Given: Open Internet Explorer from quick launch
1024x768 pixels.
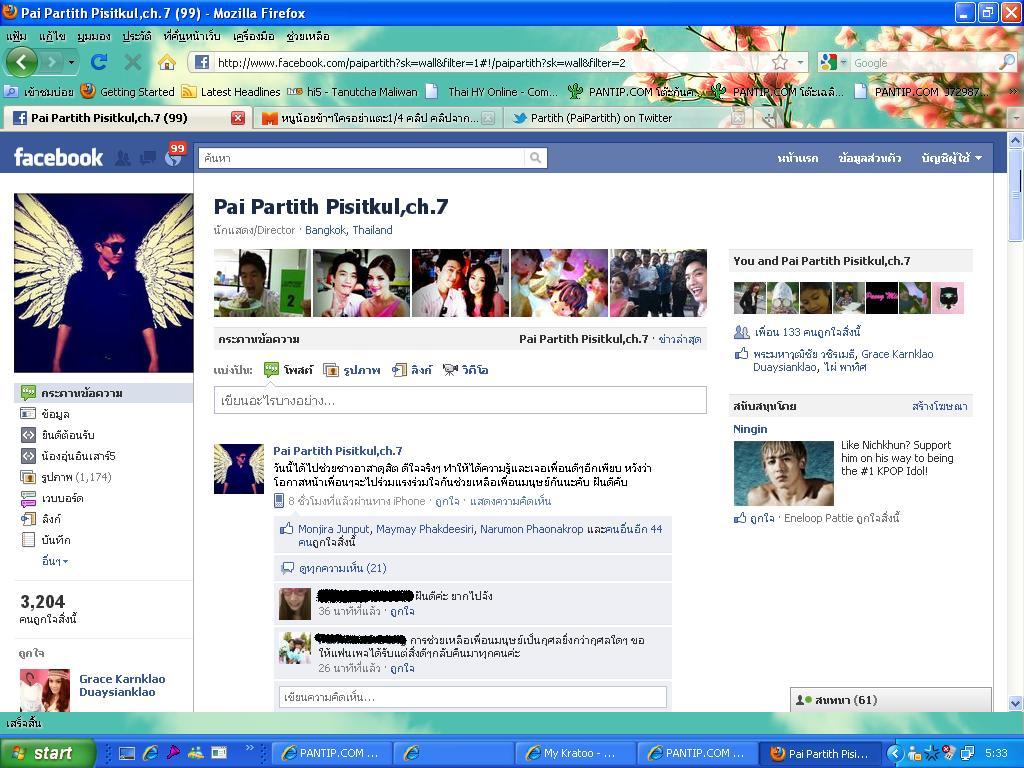Looking at the screenshot, I should coord(150,753).
